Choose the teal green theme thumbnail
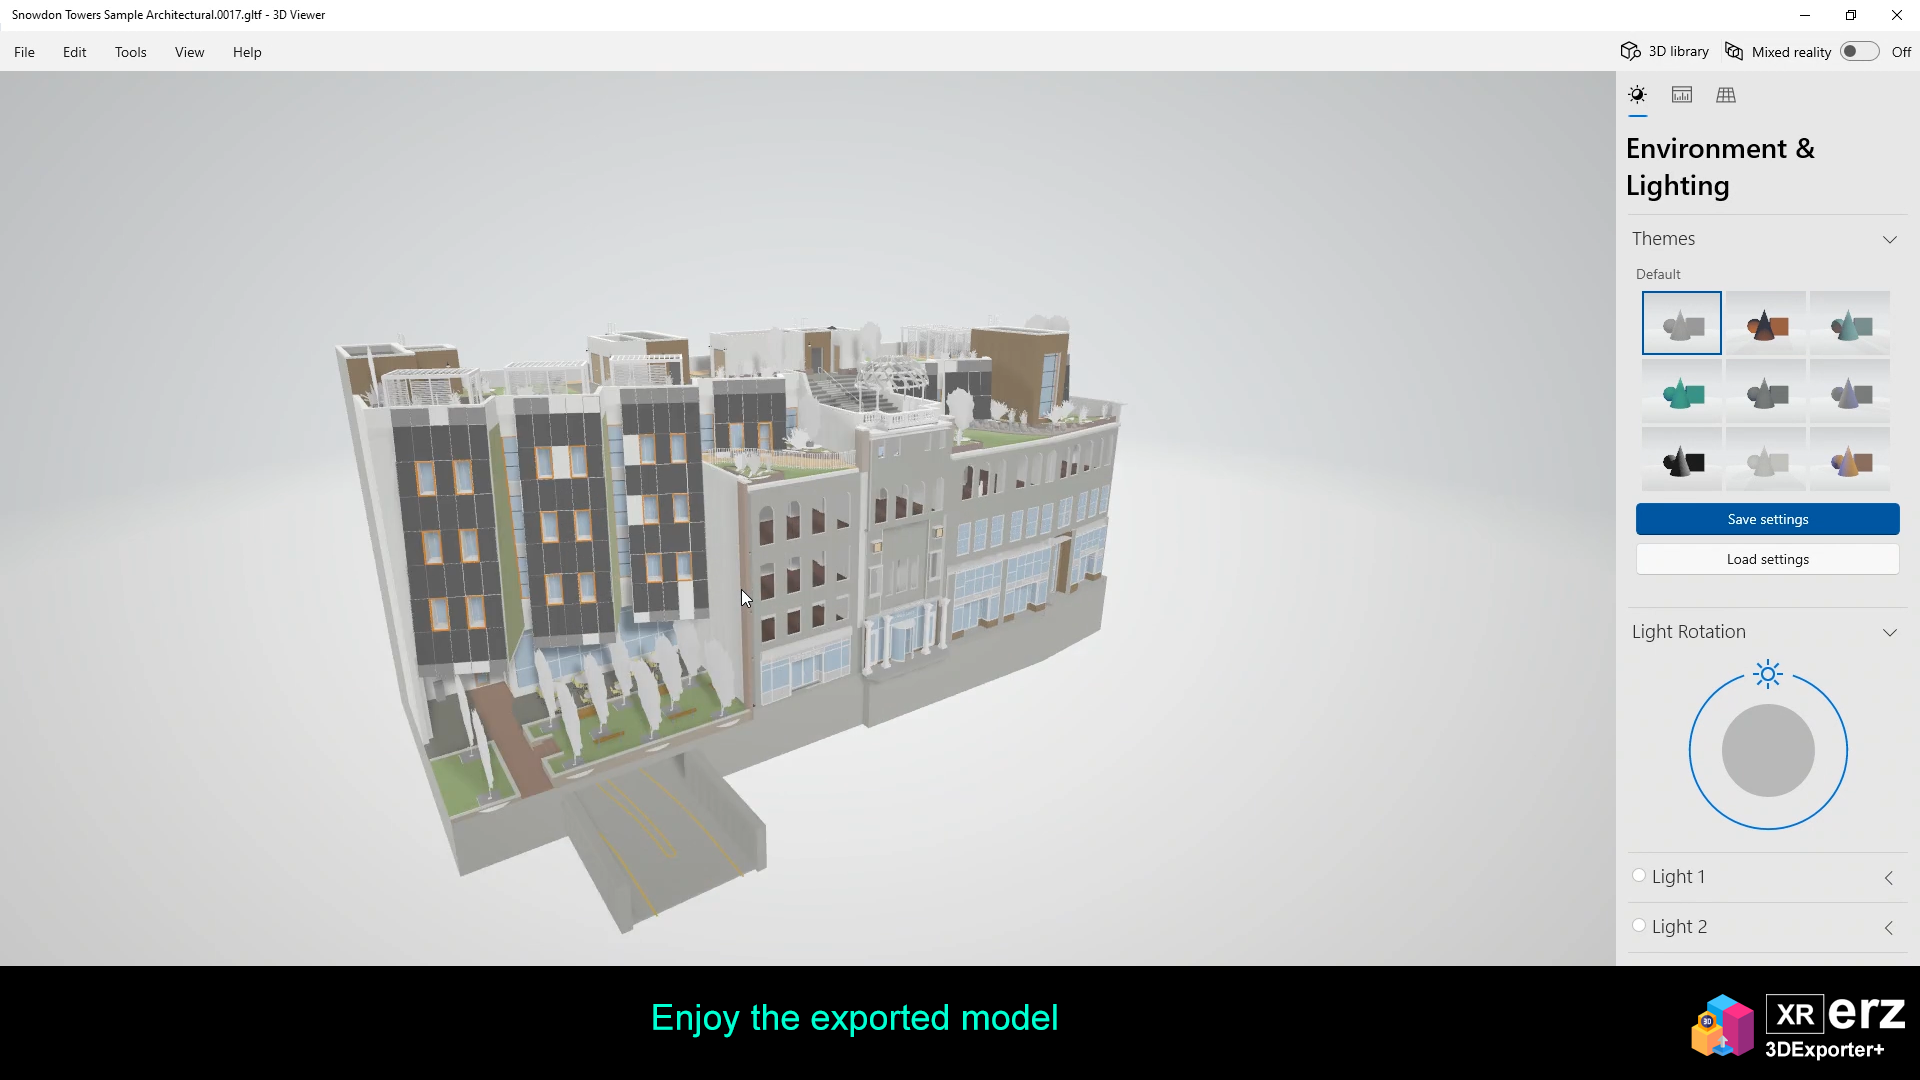Viewport: 1920px width, 1080px height. click(1682, 393)
